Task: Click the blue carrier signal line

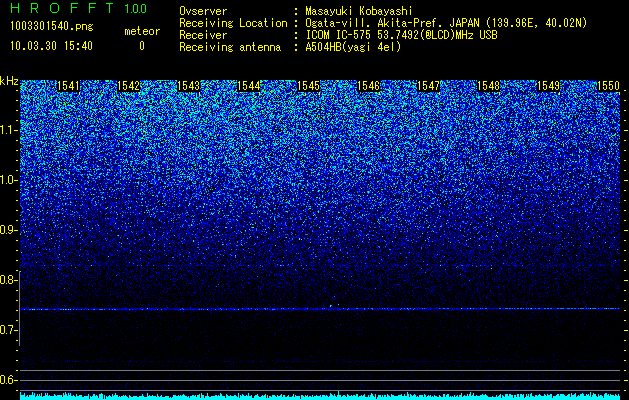Action: pyautogui.click(x=320, y=309)
